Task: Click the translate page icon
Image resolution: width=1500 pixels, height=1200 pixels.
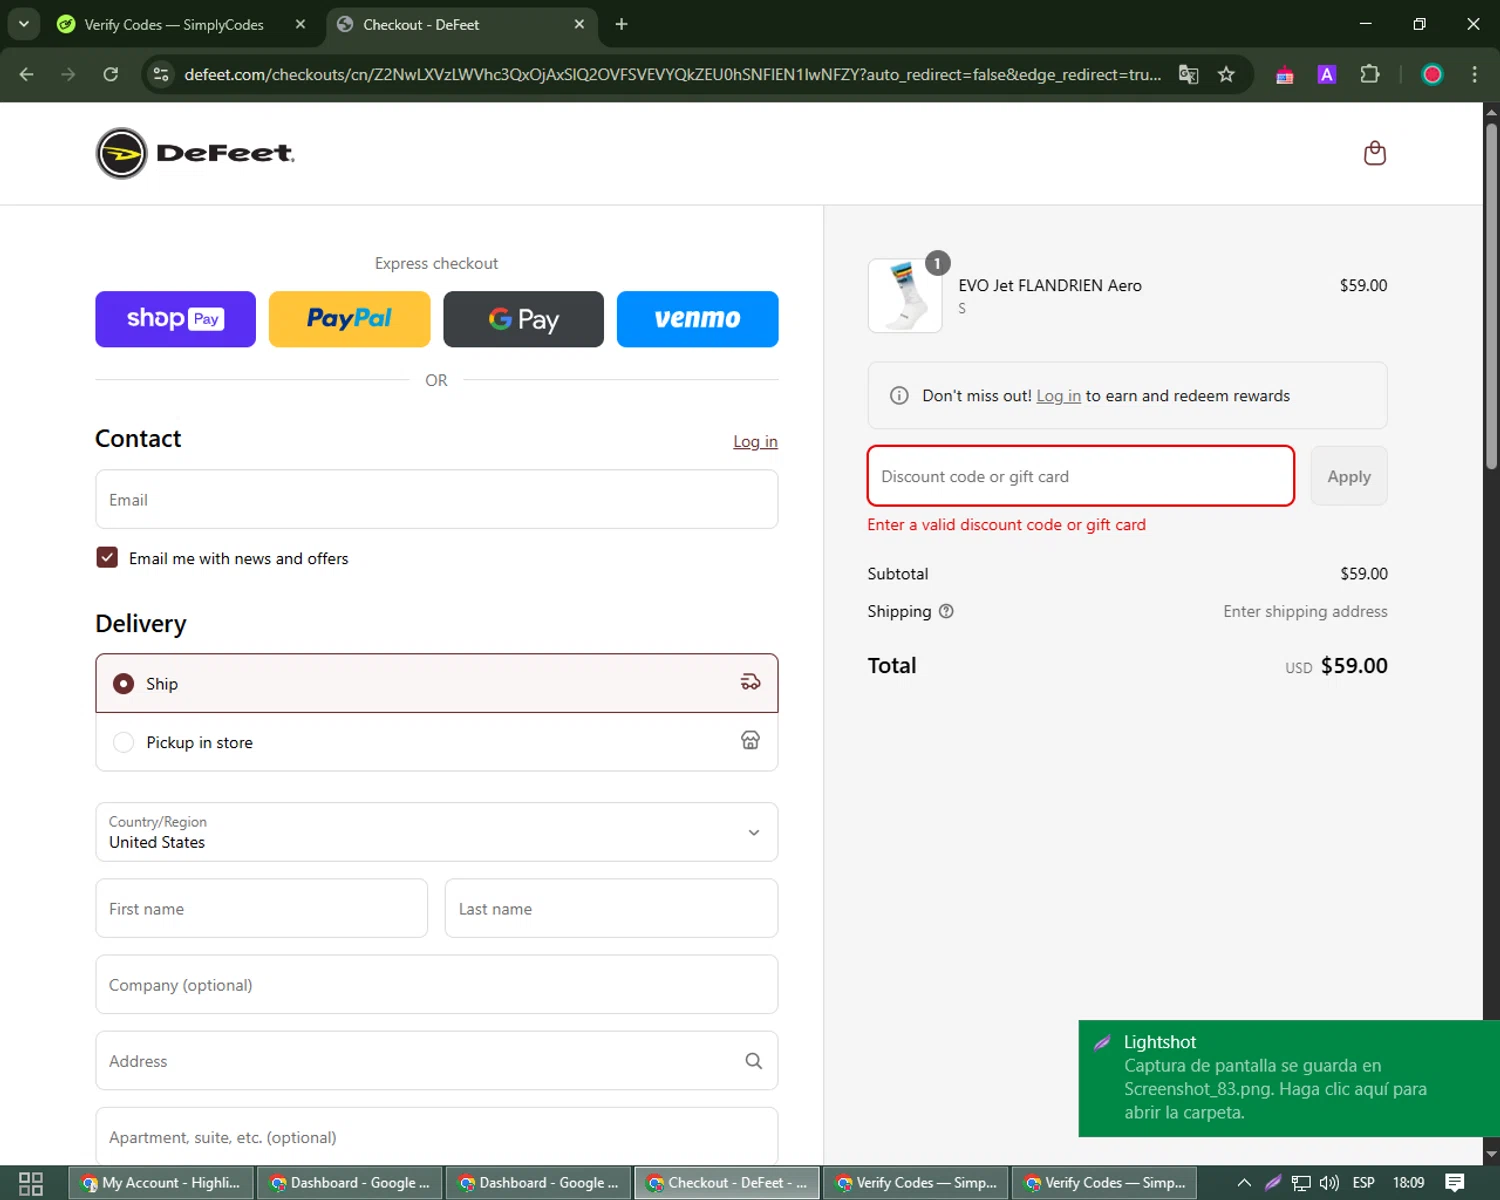Action: point(1188,74)
